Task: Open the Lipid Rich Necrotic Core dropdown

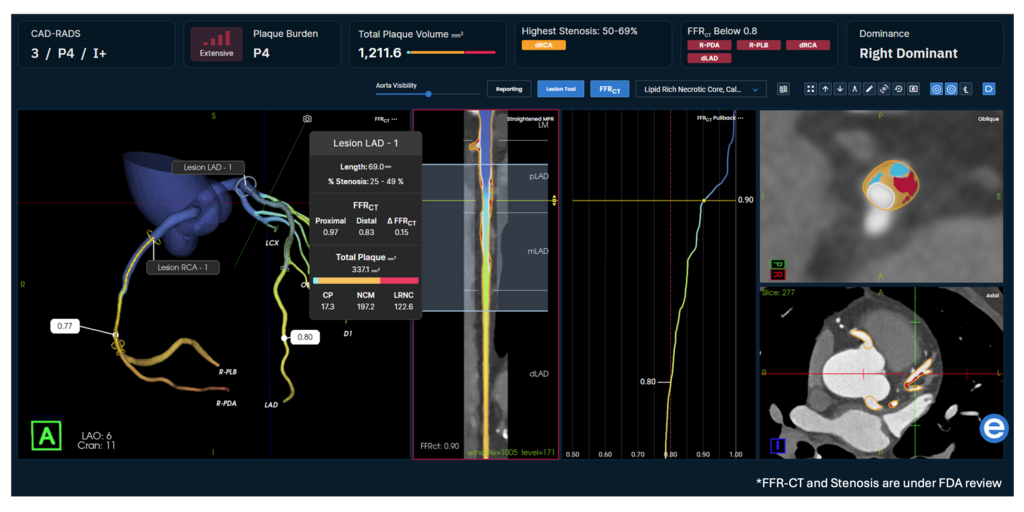Action: 701,89
